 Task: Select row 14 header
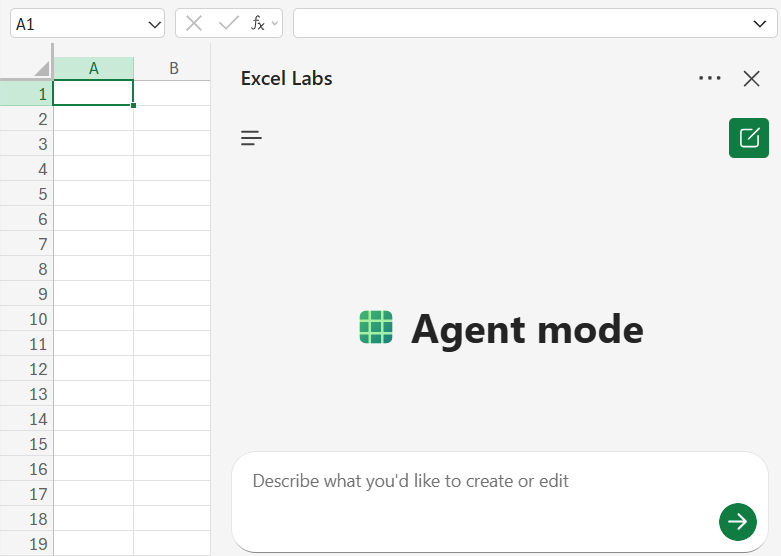[x=26, y=418]
